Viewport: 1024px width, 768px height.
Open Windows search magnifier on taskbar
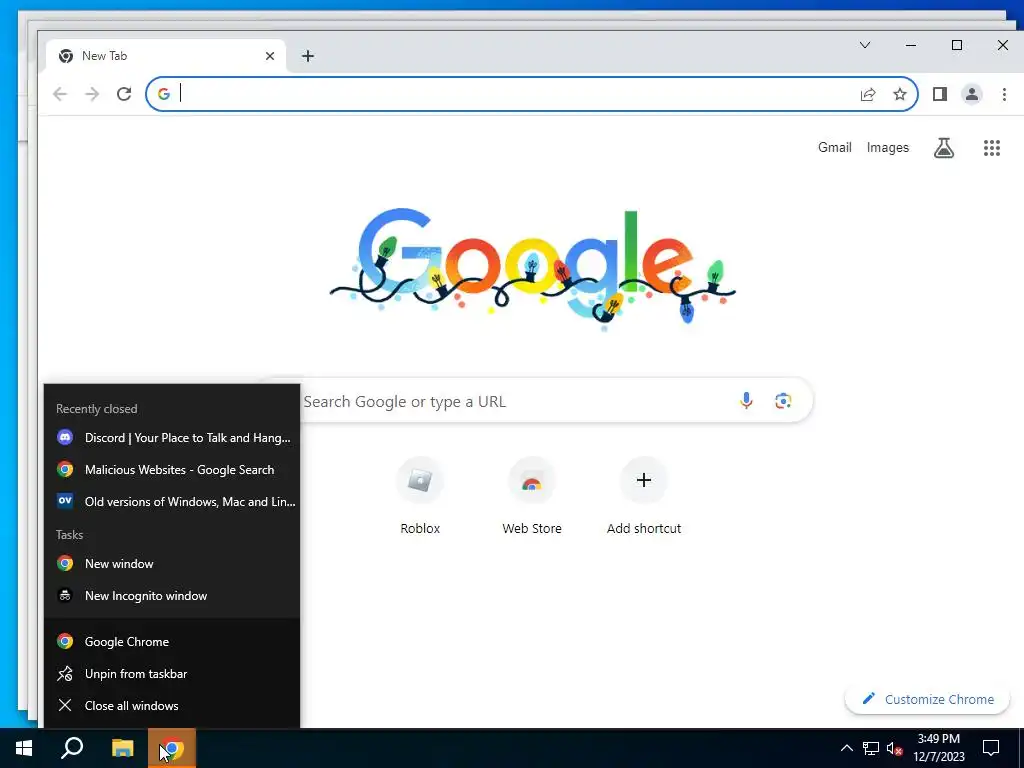click(x=72, y=748)
